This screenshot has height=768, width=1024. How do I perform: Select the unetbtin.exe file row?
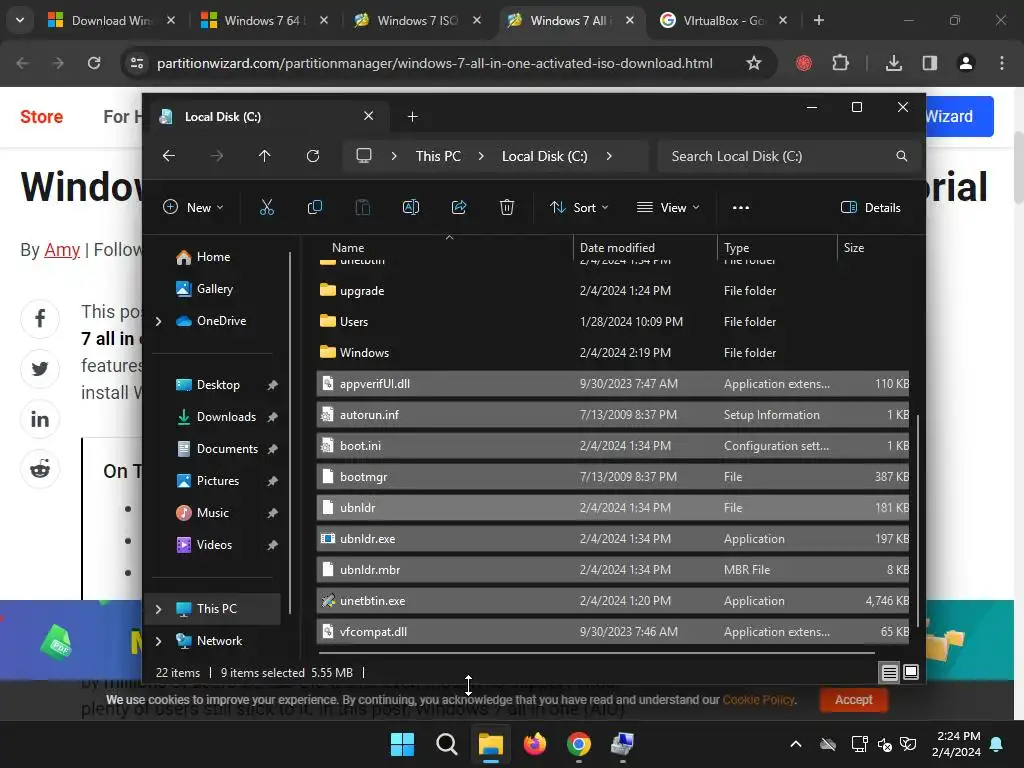pyautogui.click(x=613, y=601)
